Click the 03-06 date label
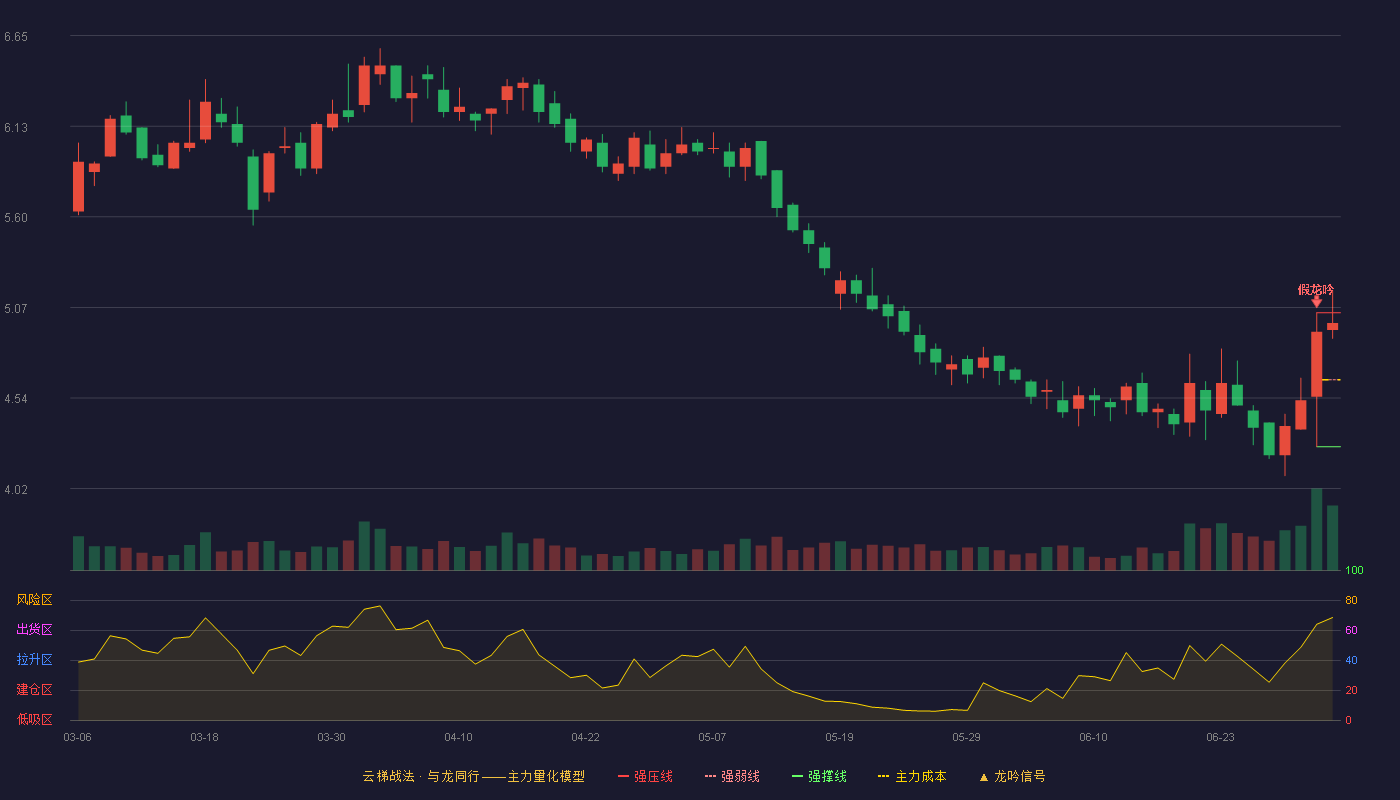The image size is (1400, 800). point(77,737)
